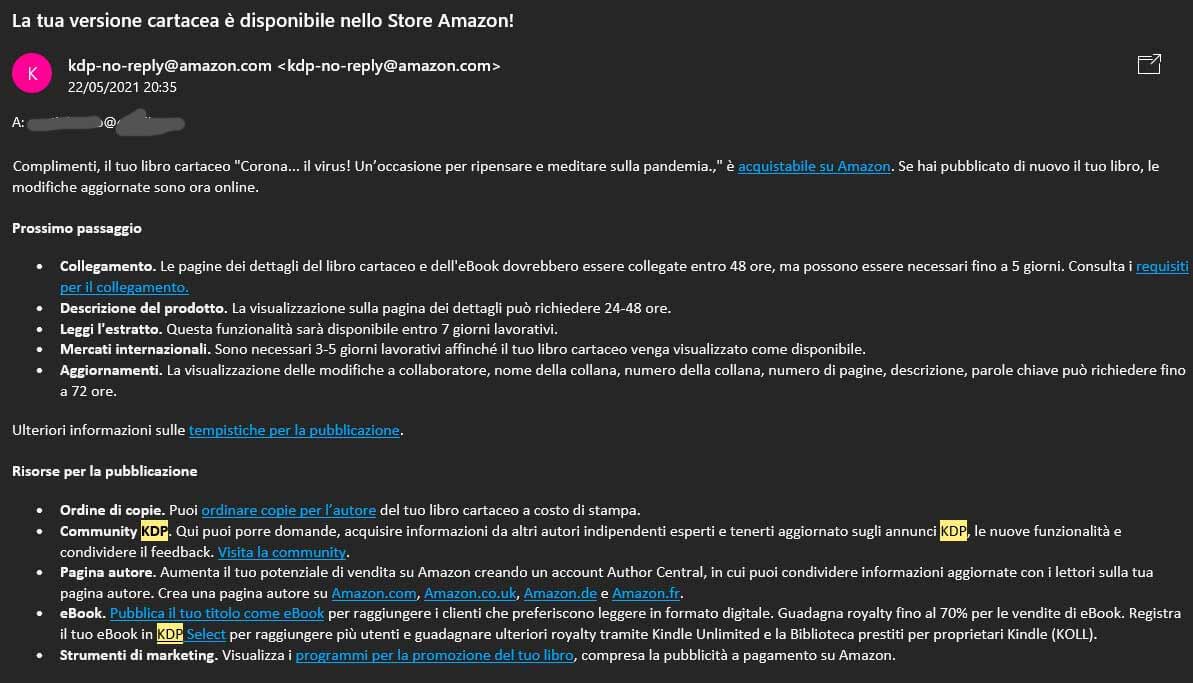The width and height of the screenshot is (1193, 683).
Task: Visit the Amazon.de link
Action: tap(559, 593)
